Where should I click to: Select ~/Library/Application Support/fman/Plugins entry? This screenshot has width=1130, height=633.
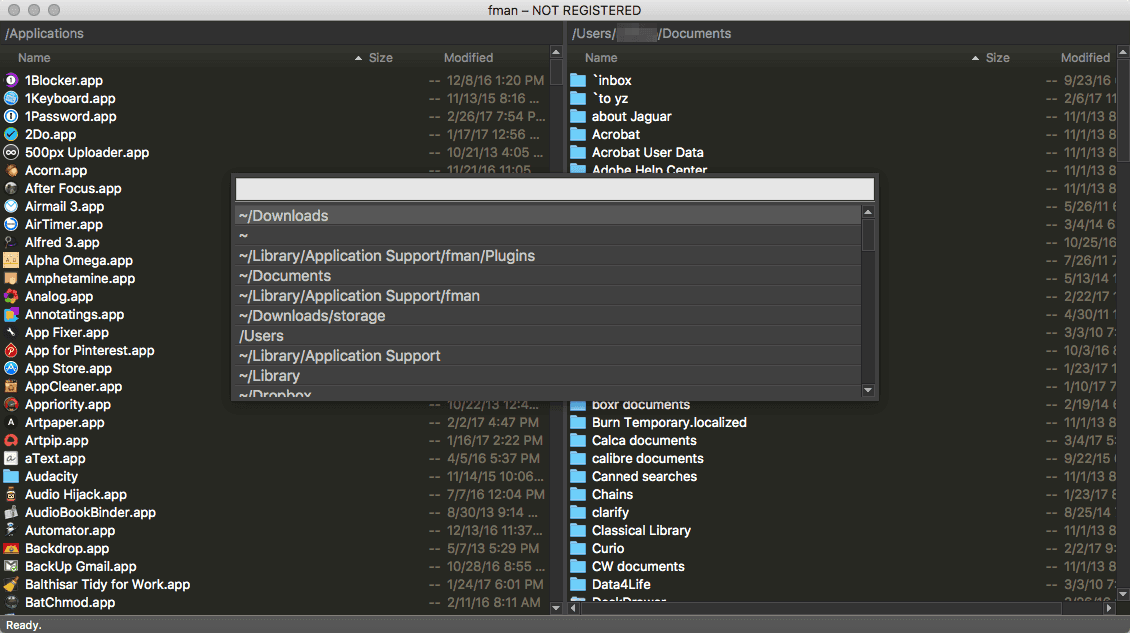[x=548, y=256]
